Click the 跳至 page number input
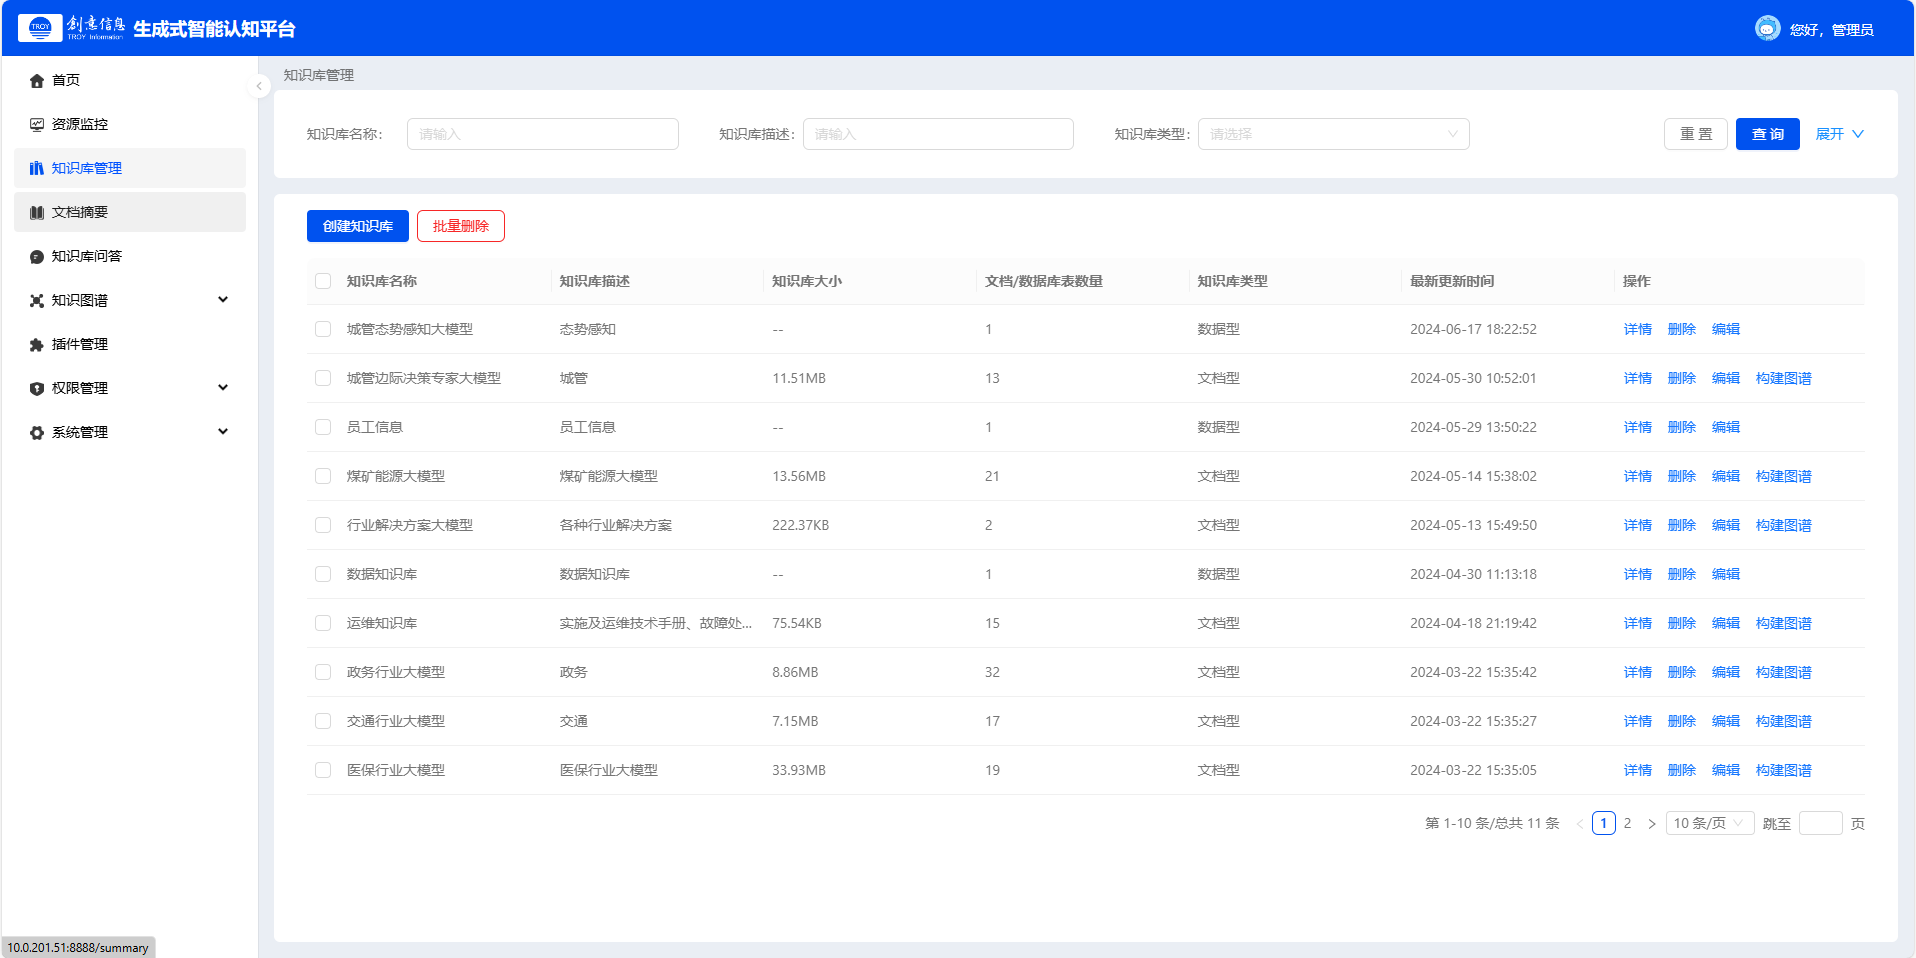The width and height of the screenshot is (1916, 958). (x=1820, y=823)
